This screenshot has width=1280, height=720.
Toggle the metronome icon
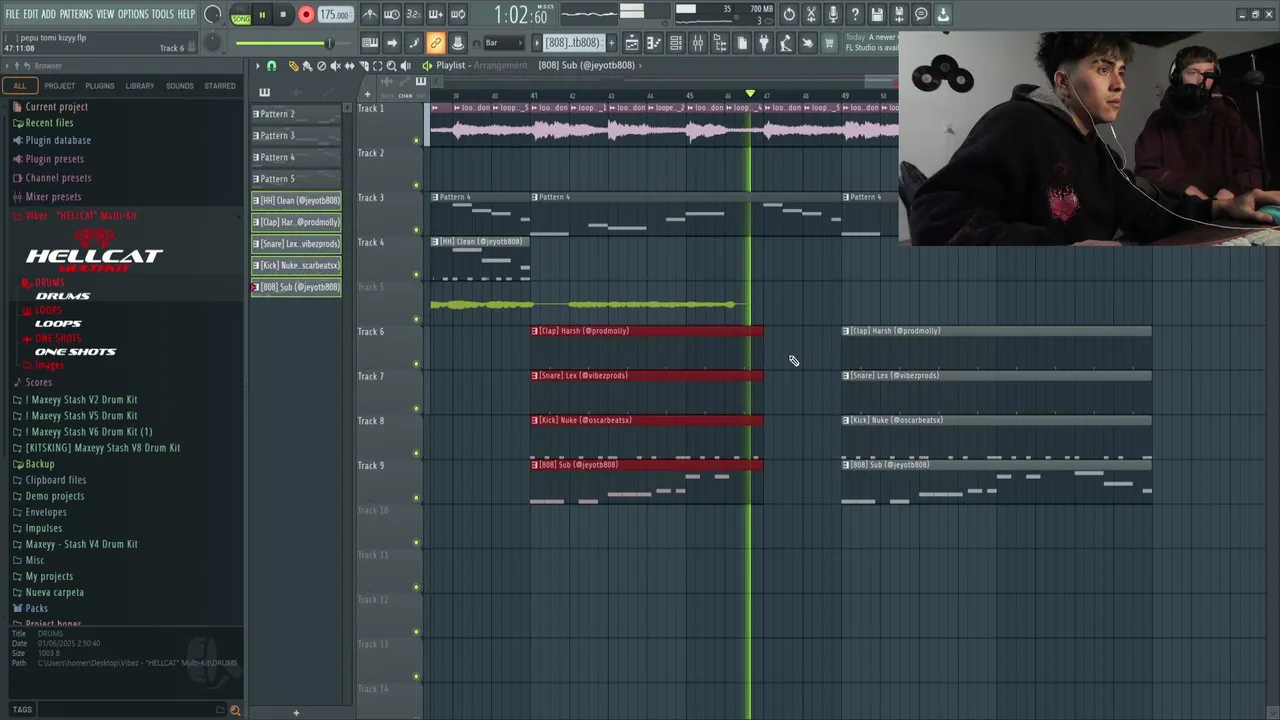(x=370, y=14)
